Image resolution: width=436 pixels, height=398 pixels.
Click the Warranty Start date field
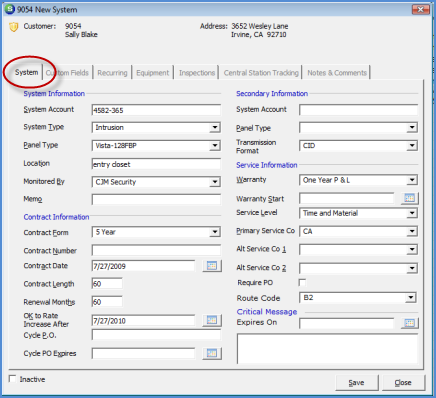pyautogui.click(x=347, y=199)
